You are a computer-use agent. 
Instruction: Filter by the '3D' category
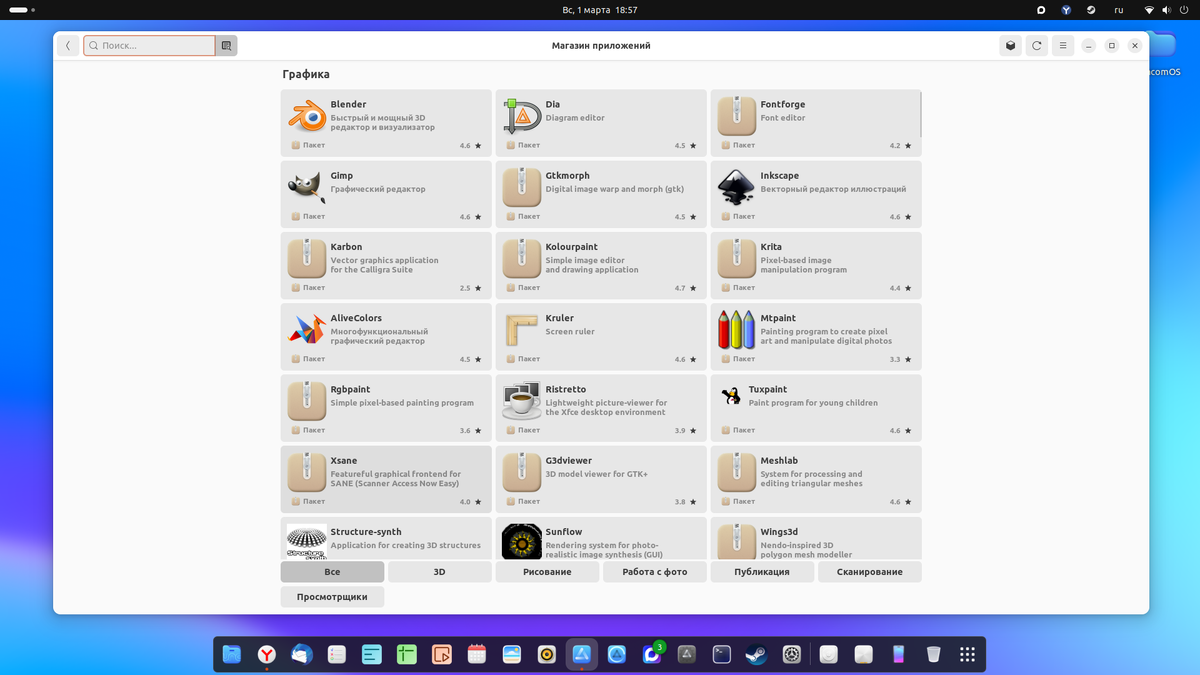pos(439,572)
